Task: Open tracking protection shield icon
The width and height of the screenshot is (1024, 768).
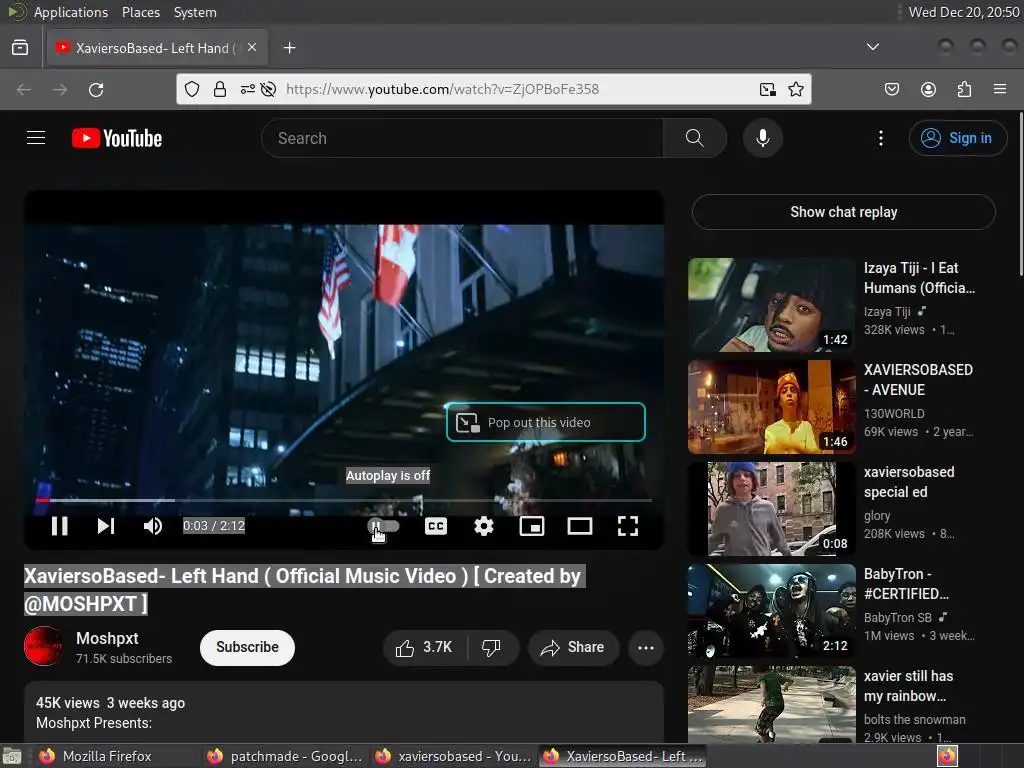Action: pyautogui.click(x=191, y=89)
